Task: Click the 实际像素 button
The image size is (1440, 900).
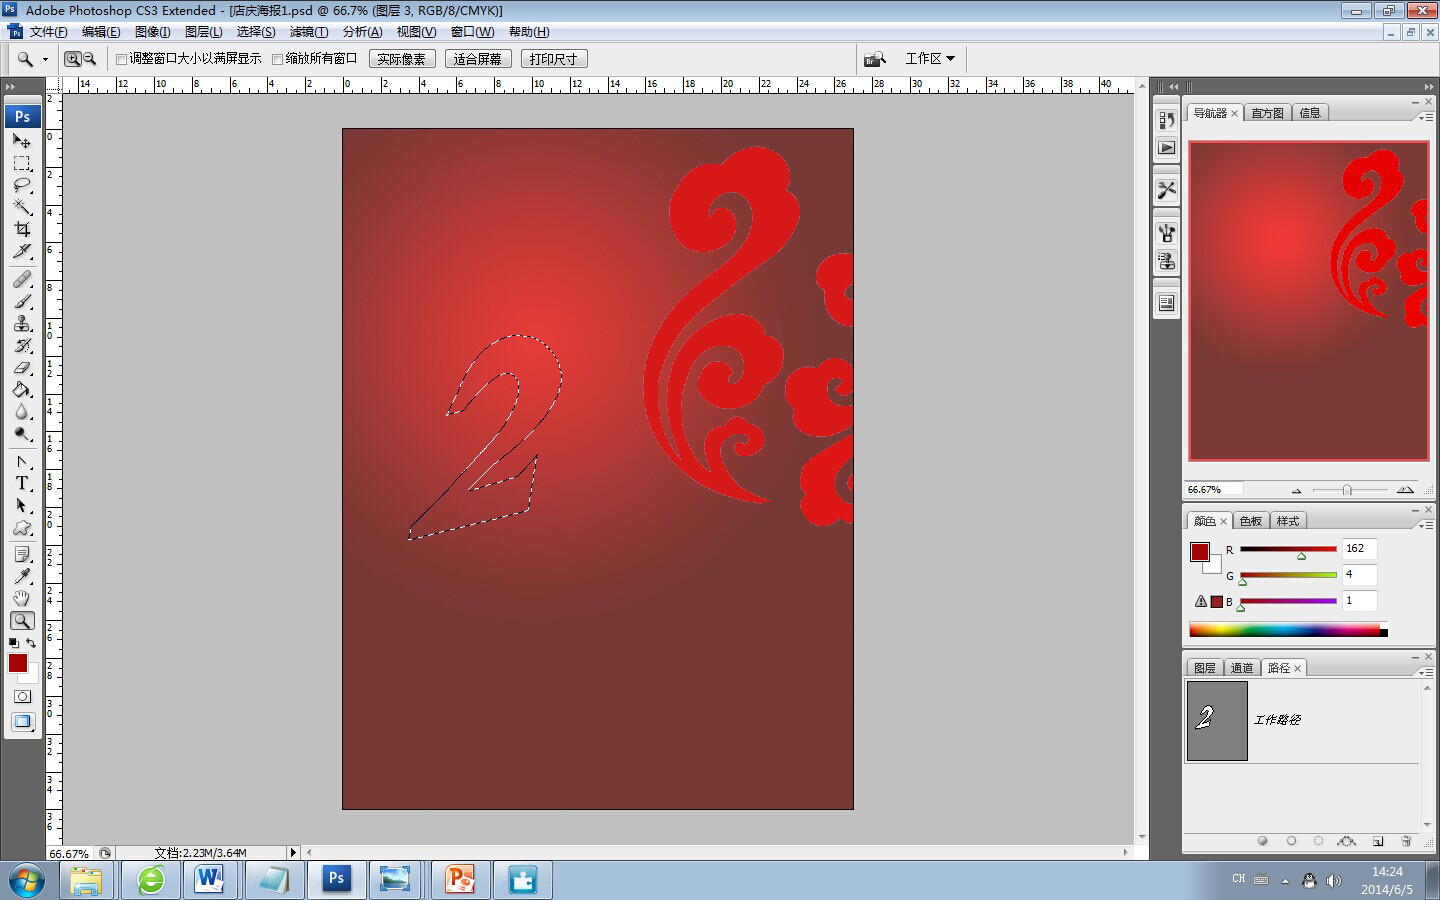Action: [402, 59]
